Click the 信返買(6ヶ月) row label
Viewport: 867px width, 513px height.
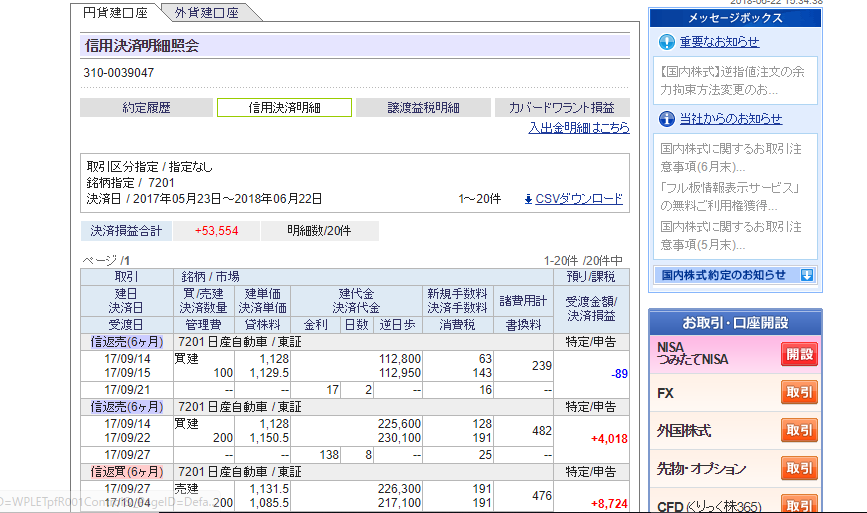point(127,472)
